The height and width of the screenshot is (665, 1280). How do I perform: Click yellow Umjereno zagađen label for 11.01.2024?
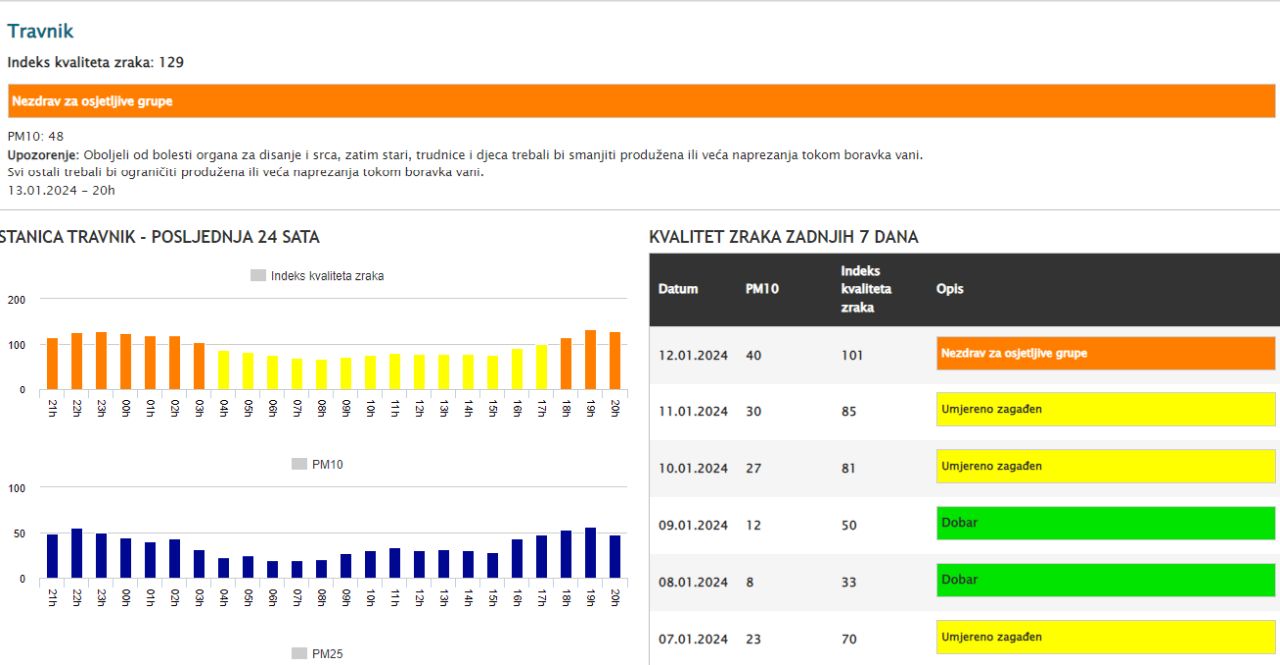click(x=1105, y=410)
